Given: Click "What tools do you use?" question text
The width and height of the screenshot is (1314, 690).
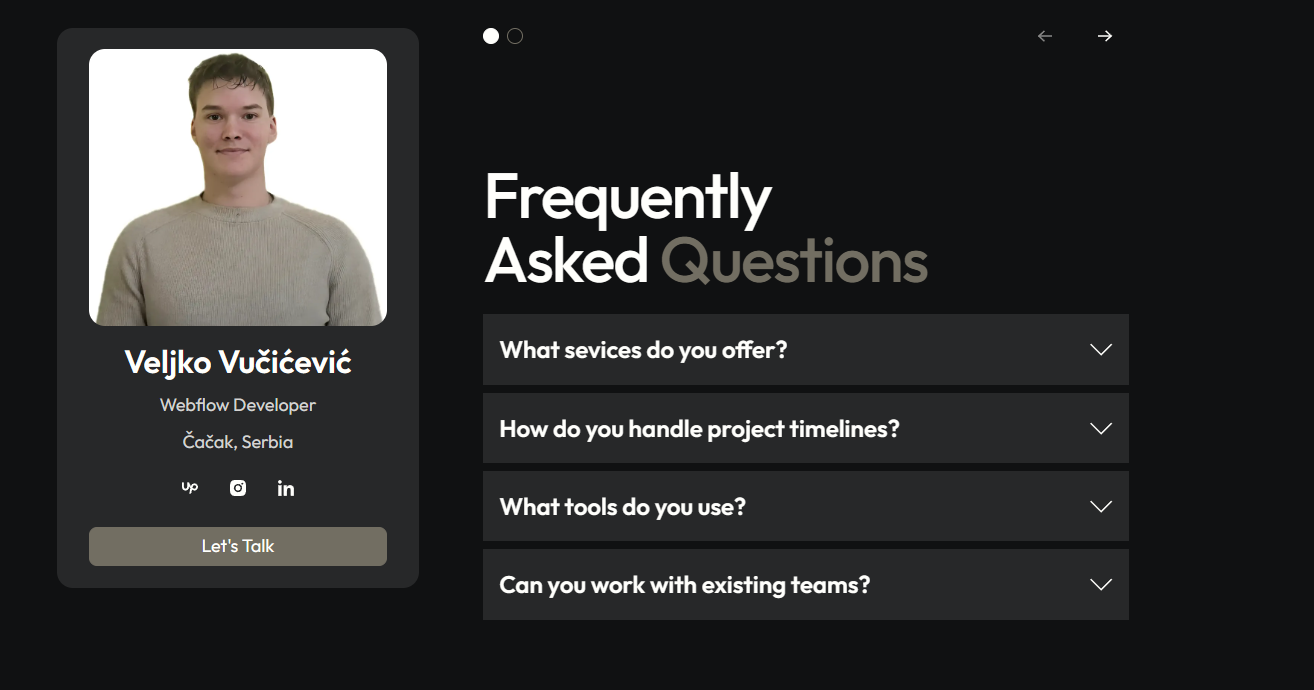Looking at the screenshot, I should pos(622,507).
